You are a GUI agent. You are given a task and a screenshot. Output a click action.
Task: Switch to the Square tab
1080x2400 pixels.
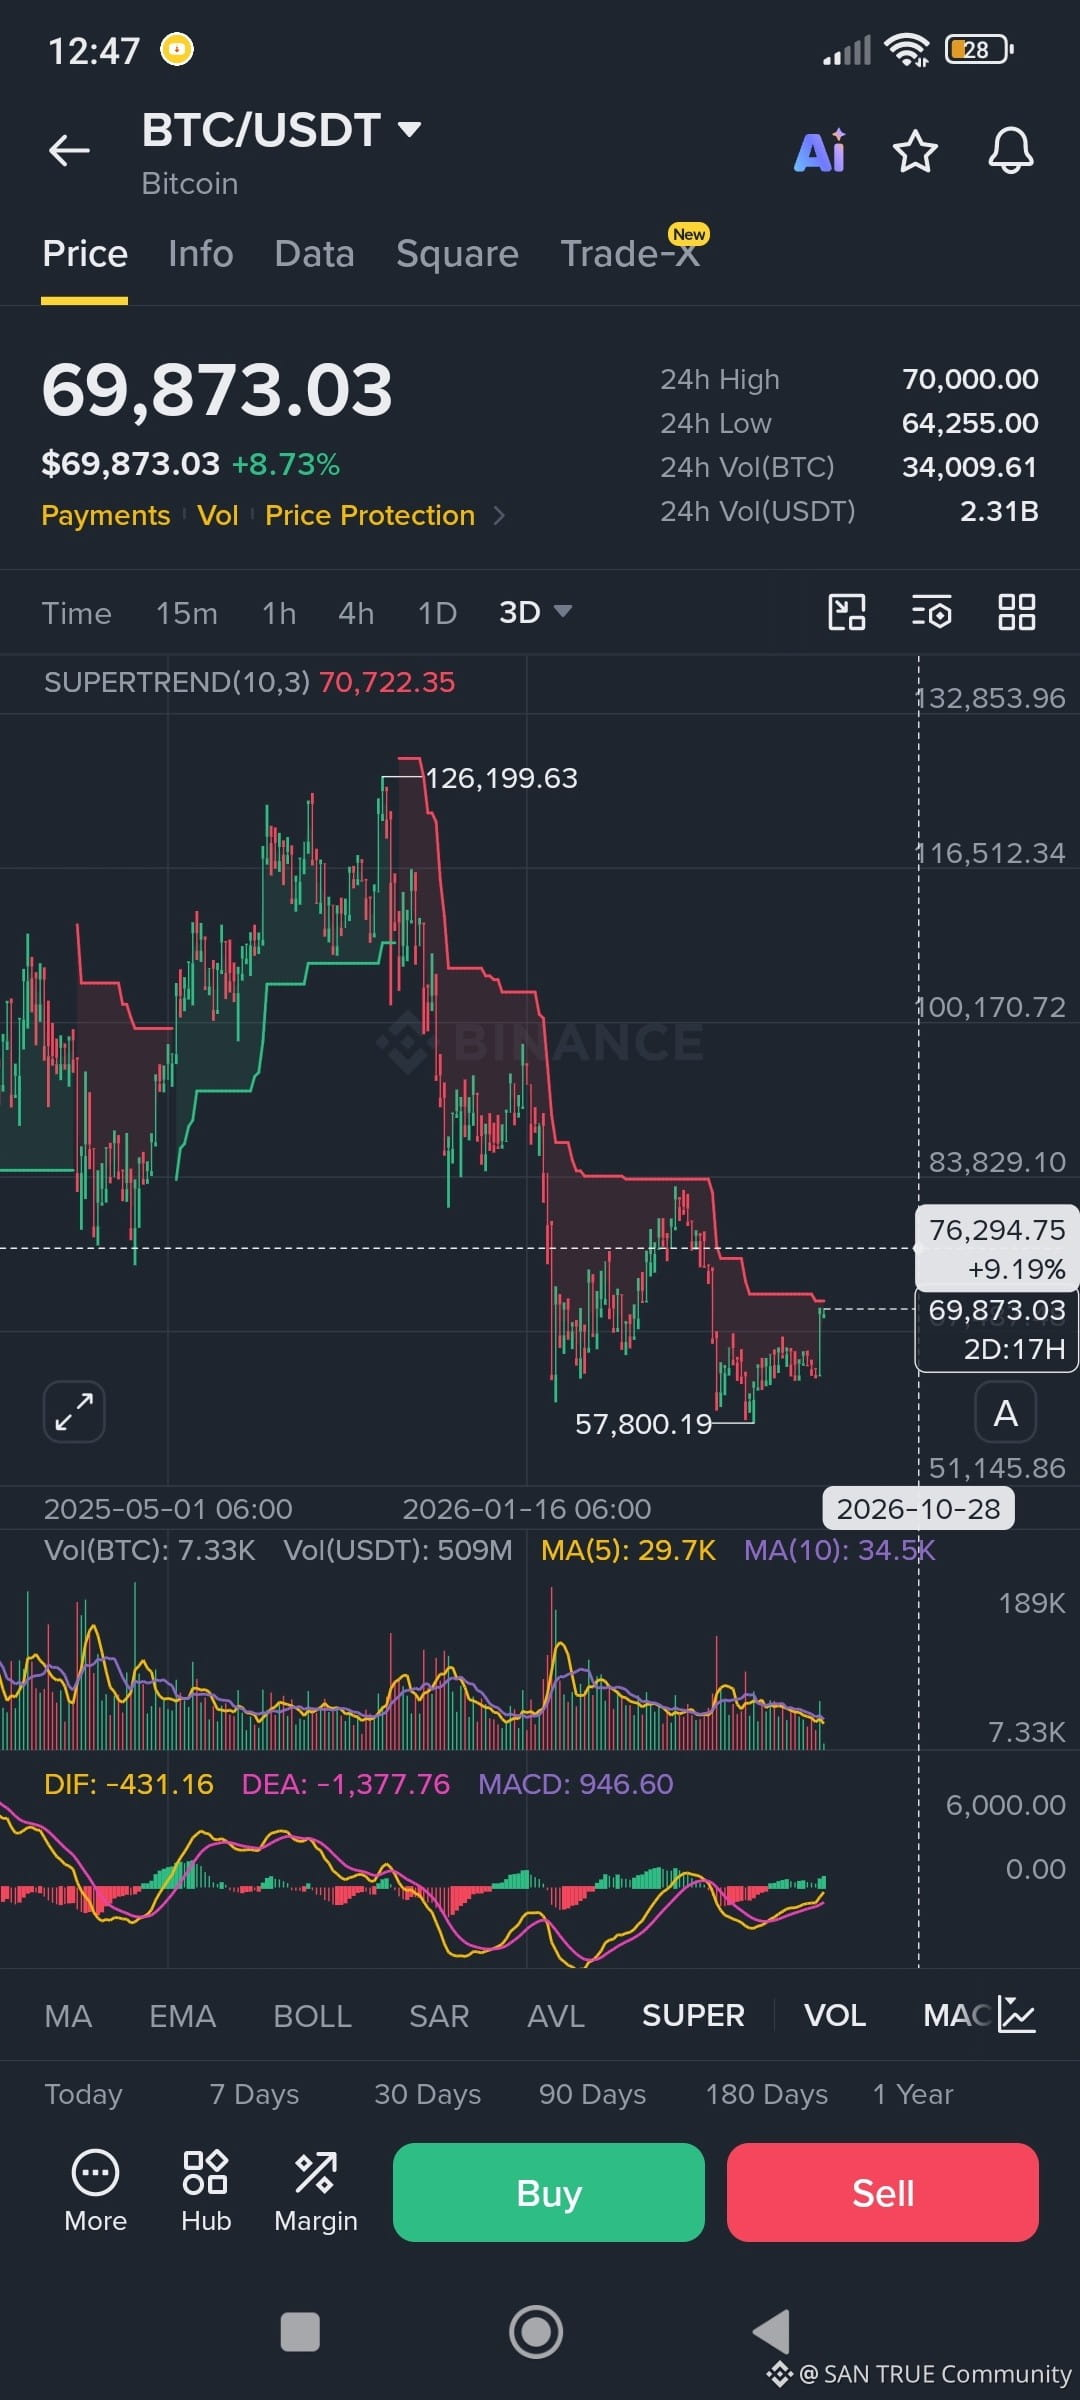pyautogui.click(x=457, y=254)
